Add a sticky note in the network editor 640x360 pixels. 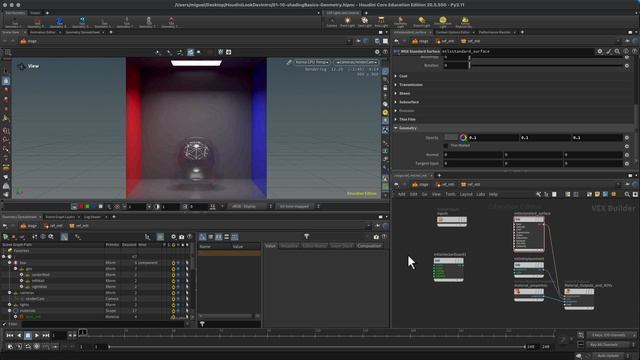click(597, 194)
